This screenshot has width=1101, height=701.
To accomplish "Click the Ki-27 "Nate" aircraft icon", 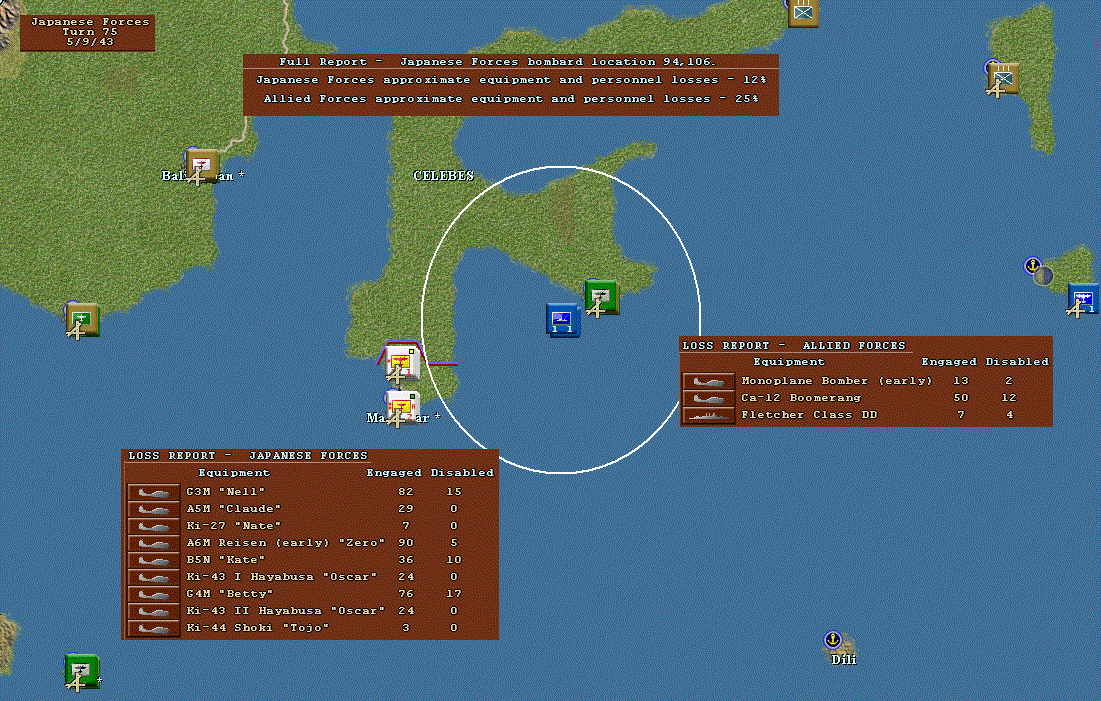I will pyautogui.click(x=154, y=526).
